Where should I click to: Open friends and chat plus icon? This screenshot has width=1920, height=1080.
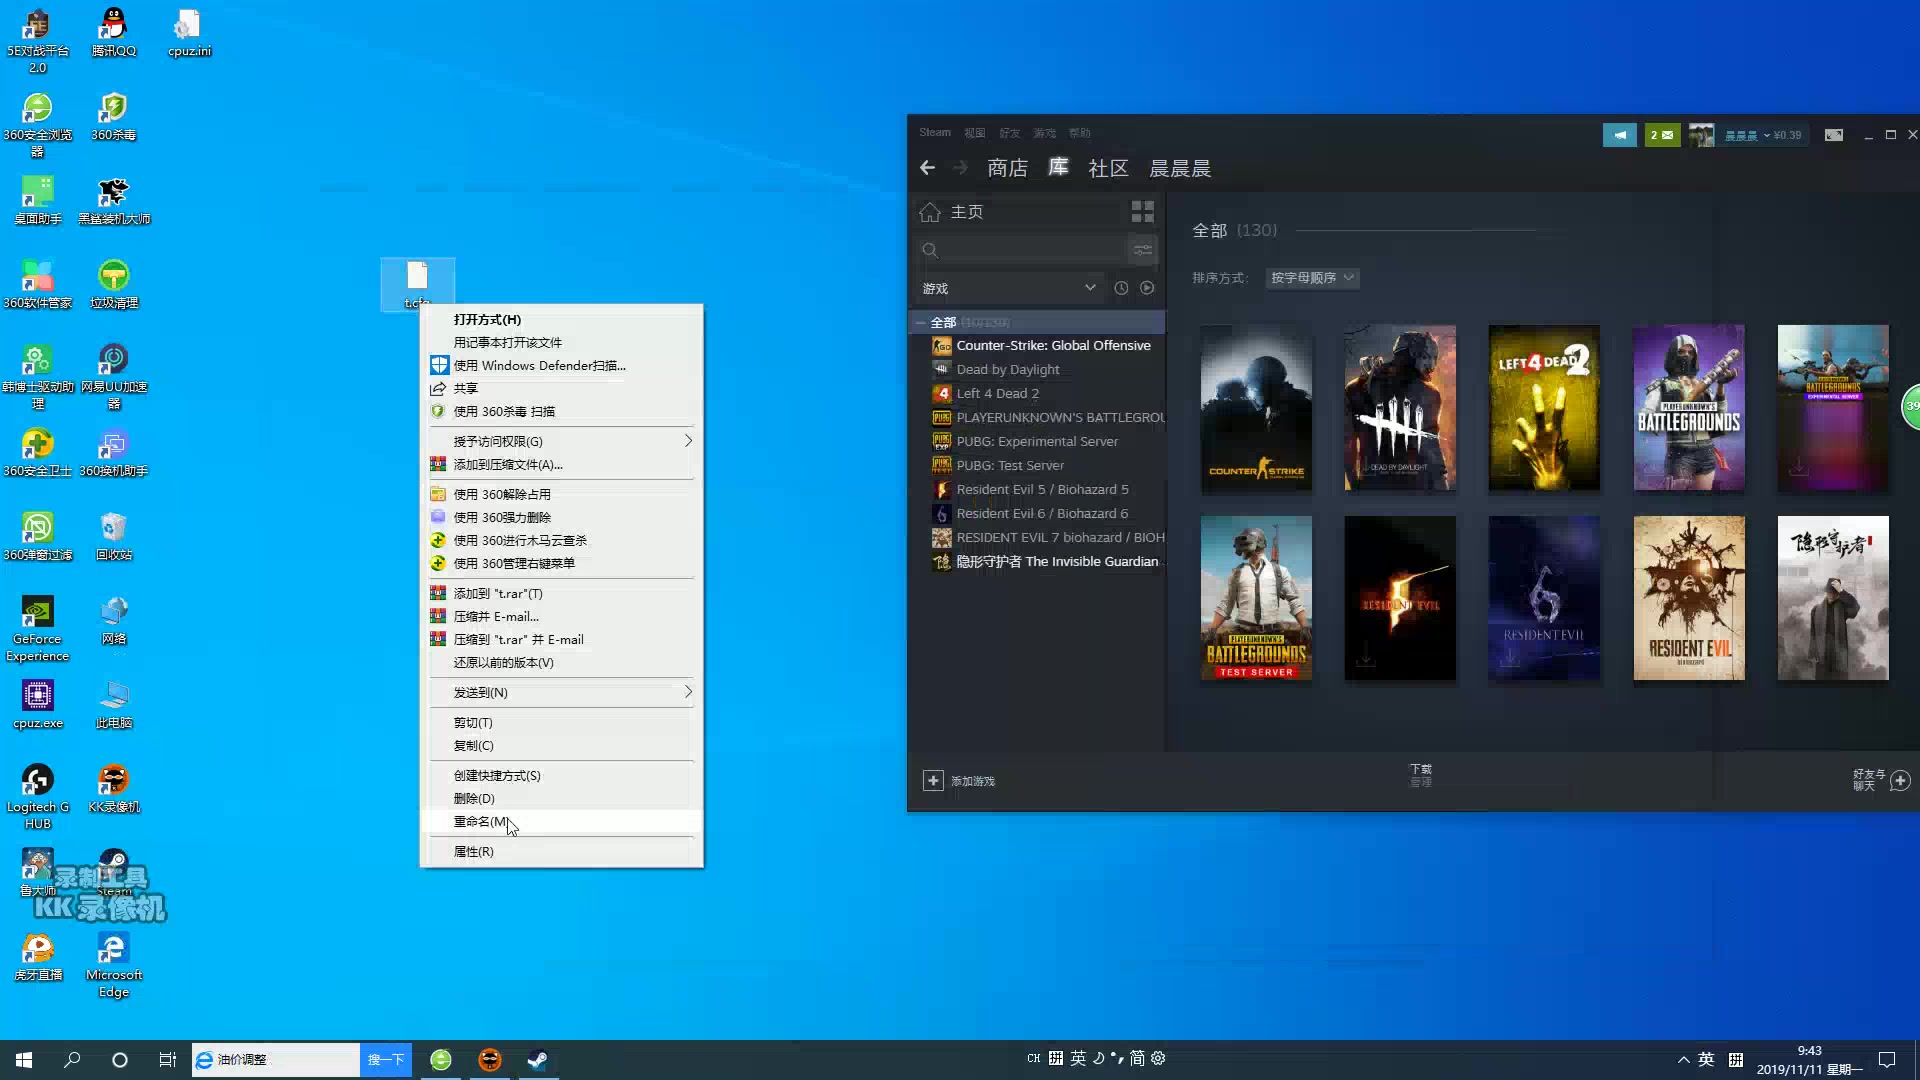1900,780
